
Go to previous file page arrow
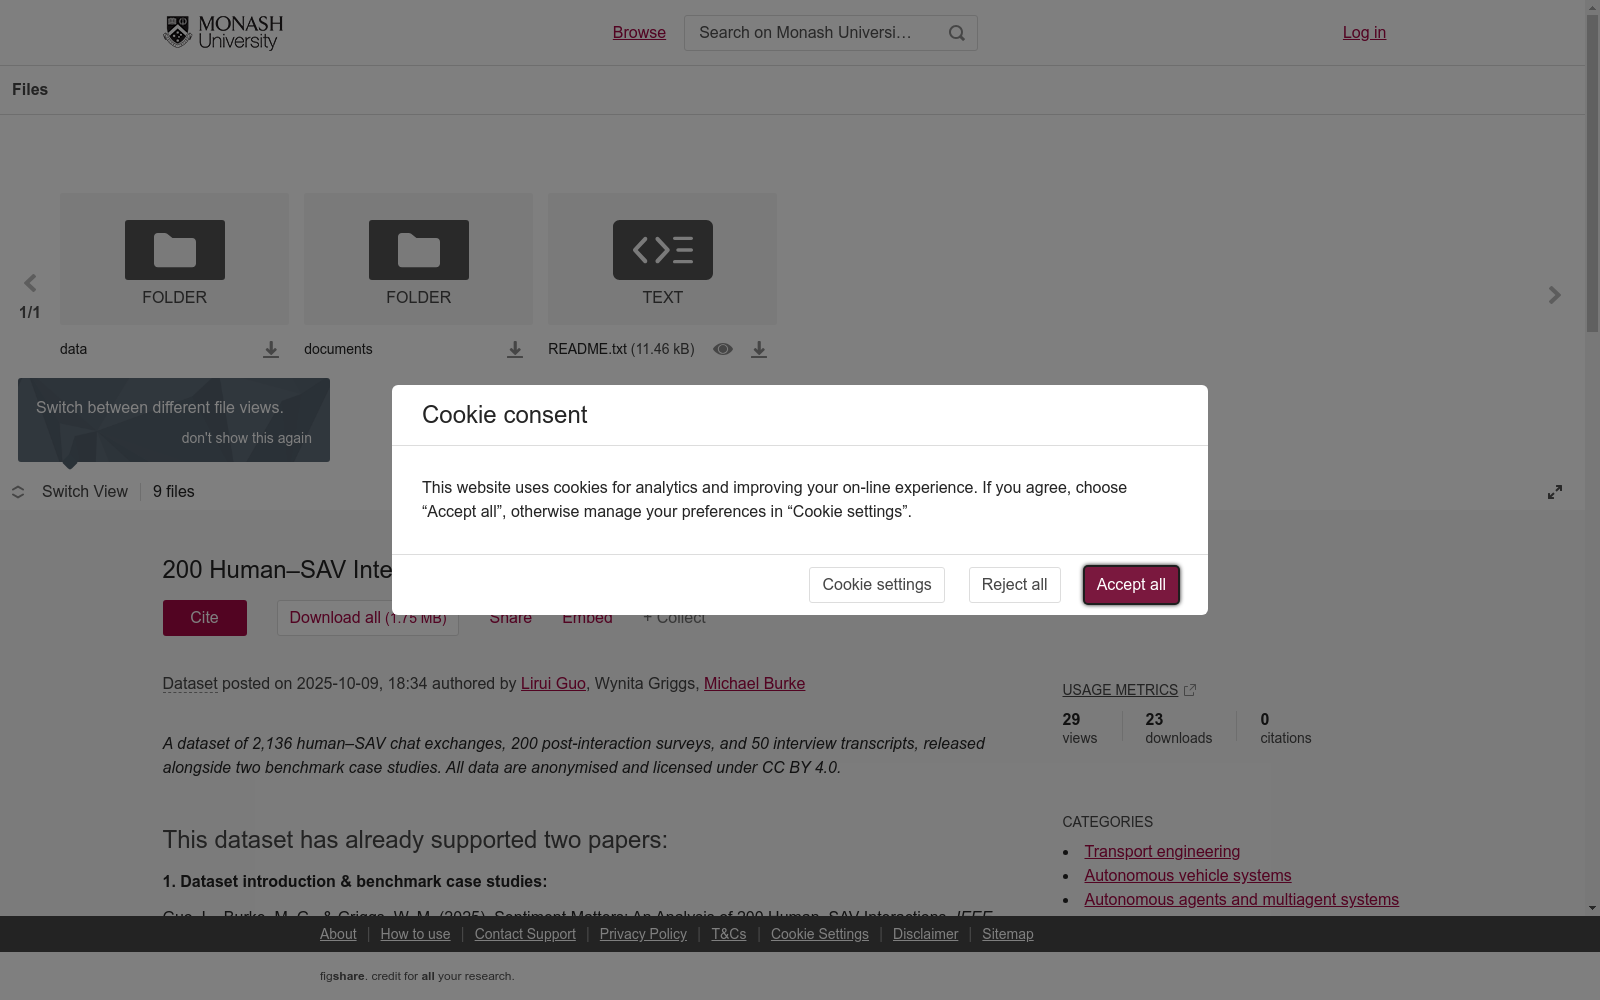point(30,283)
